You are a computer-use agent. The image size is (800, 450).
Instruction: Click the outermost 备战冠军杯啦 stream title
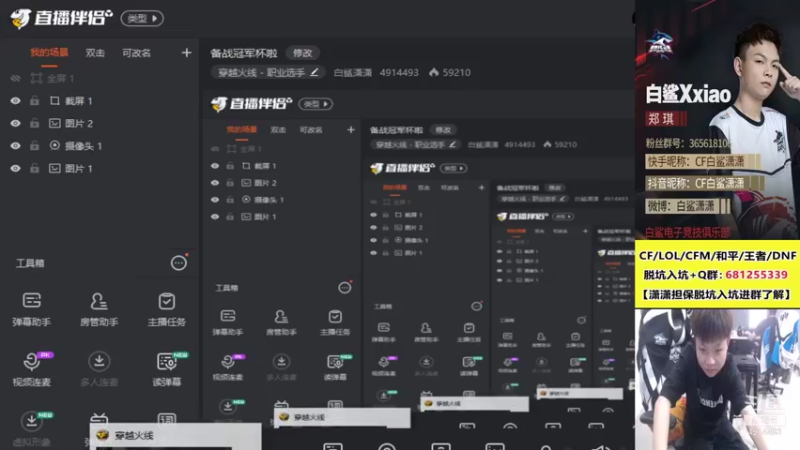244,53
